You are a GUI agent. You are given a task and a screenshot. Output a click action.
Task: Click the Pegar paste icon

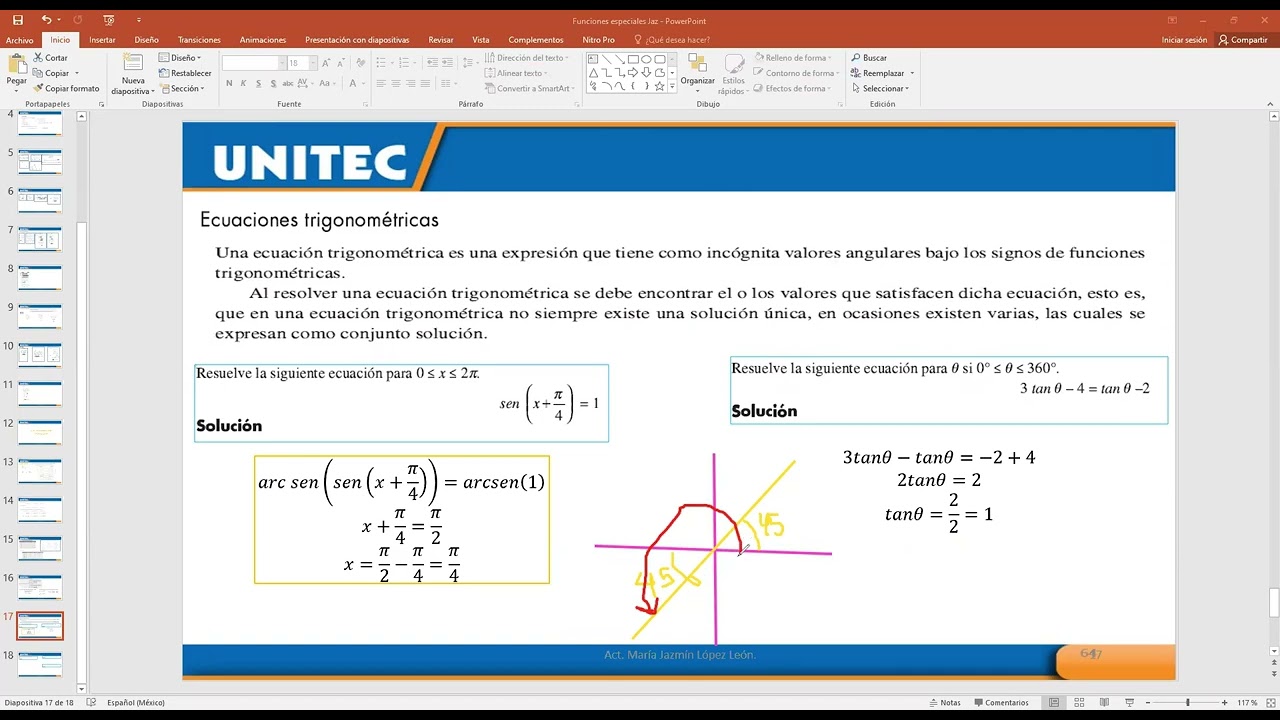point(17,64)
